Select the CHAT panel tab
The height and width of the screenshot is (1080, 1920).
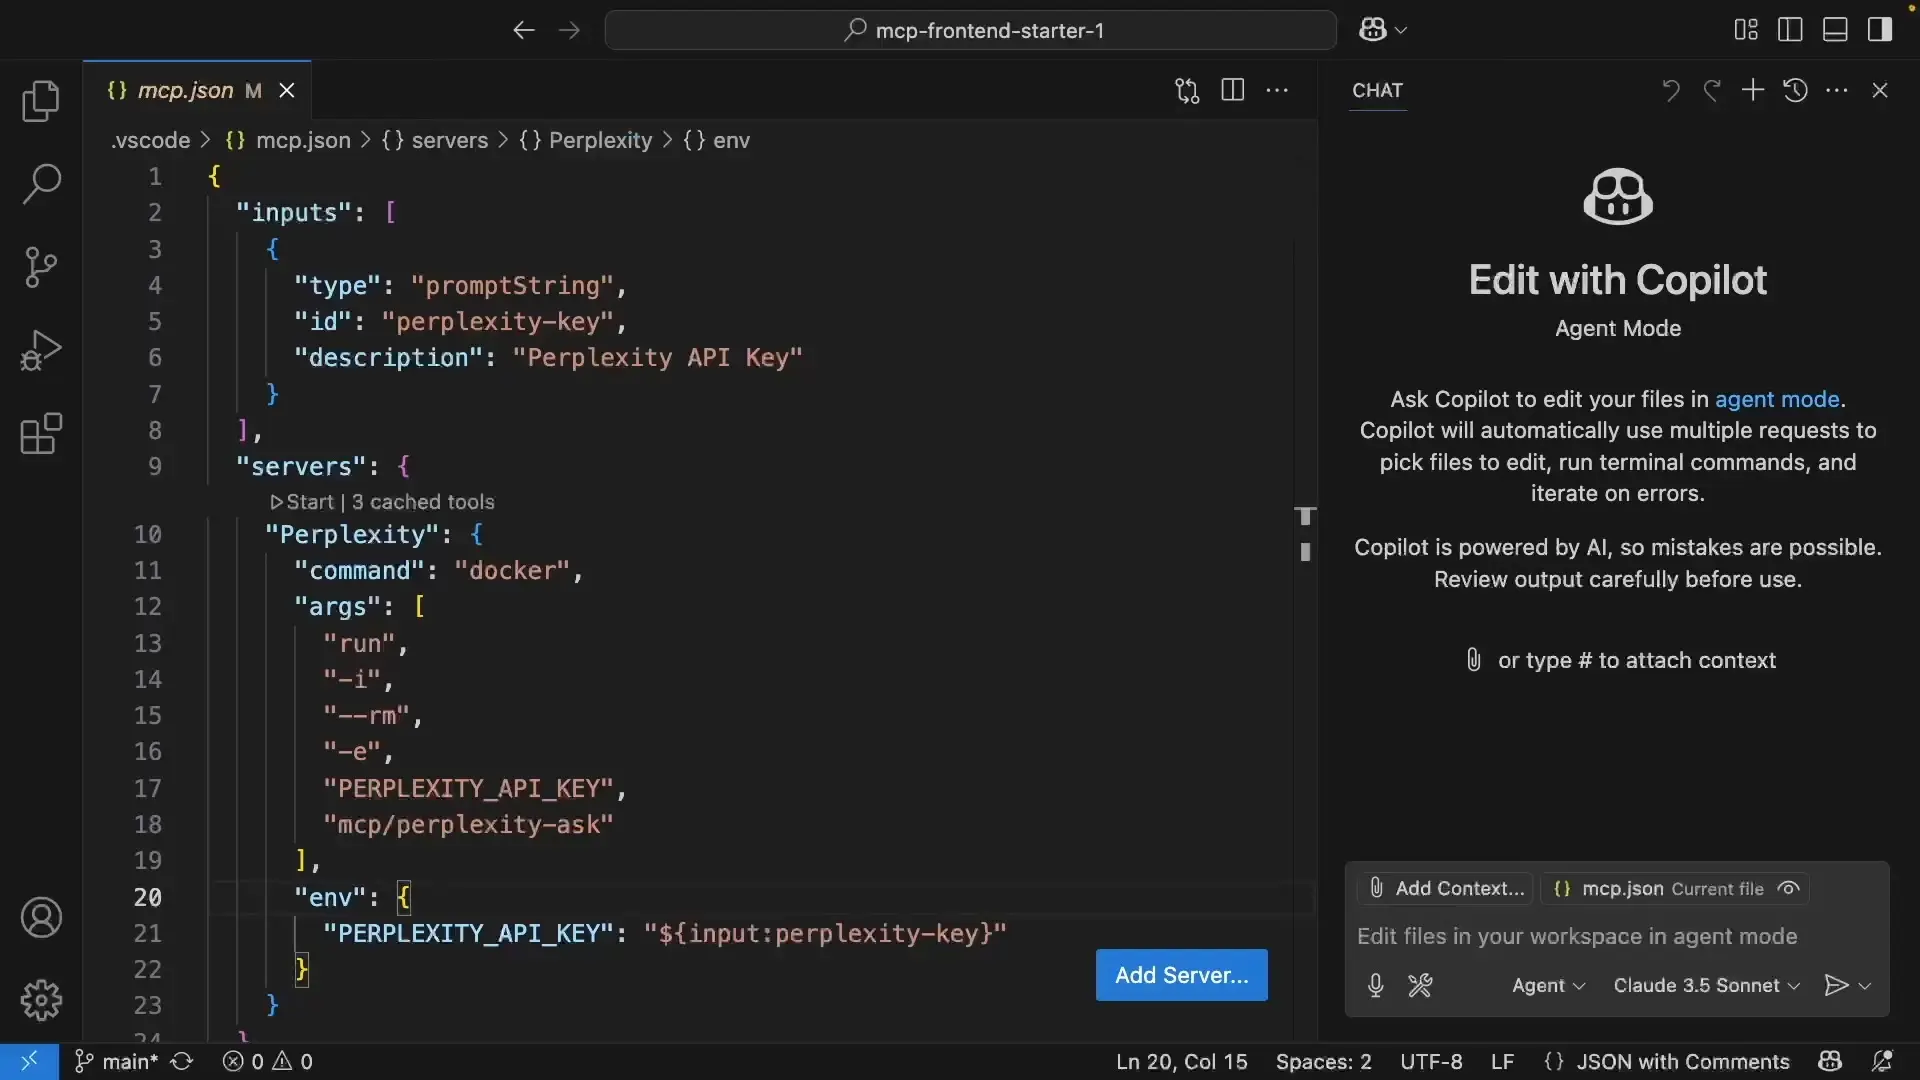(1377, 91)
